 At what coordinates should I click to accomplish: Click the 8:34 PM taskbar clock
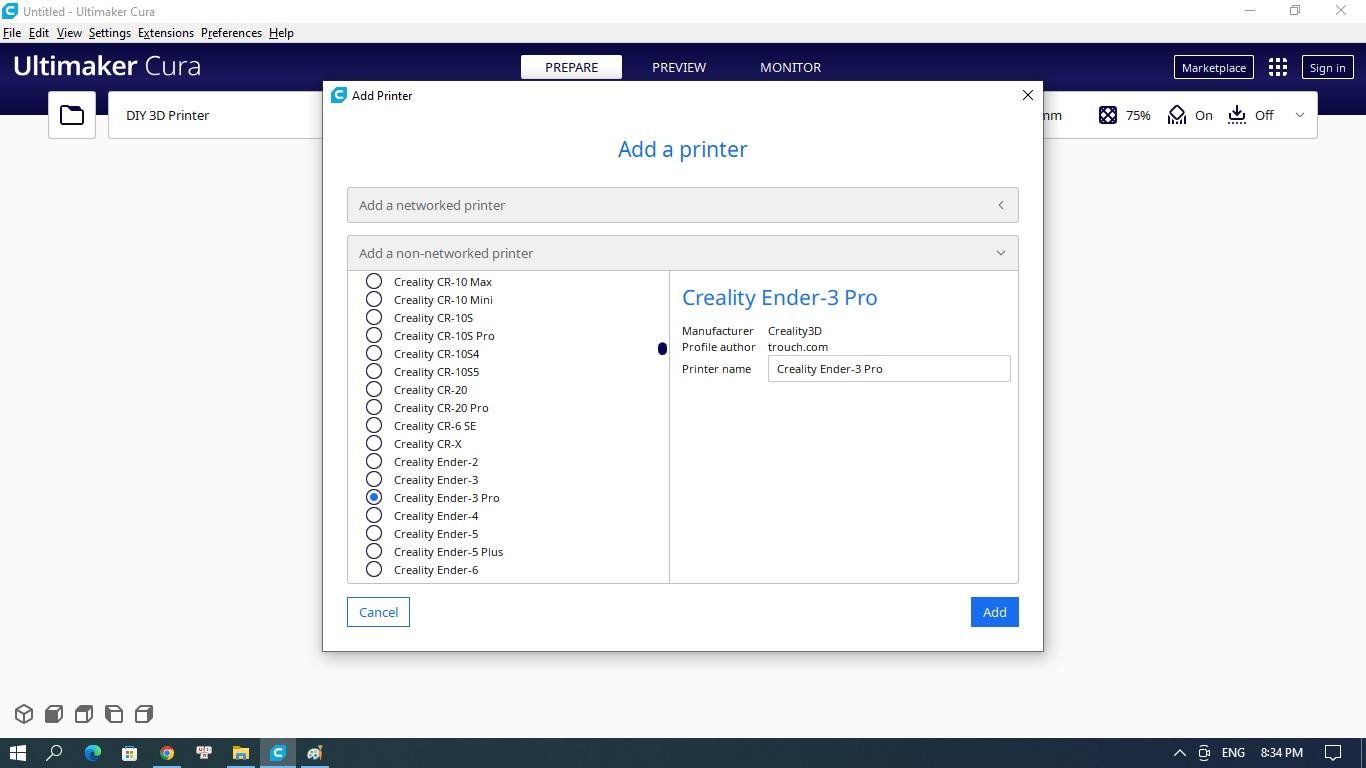click(x=1281, y=753)
